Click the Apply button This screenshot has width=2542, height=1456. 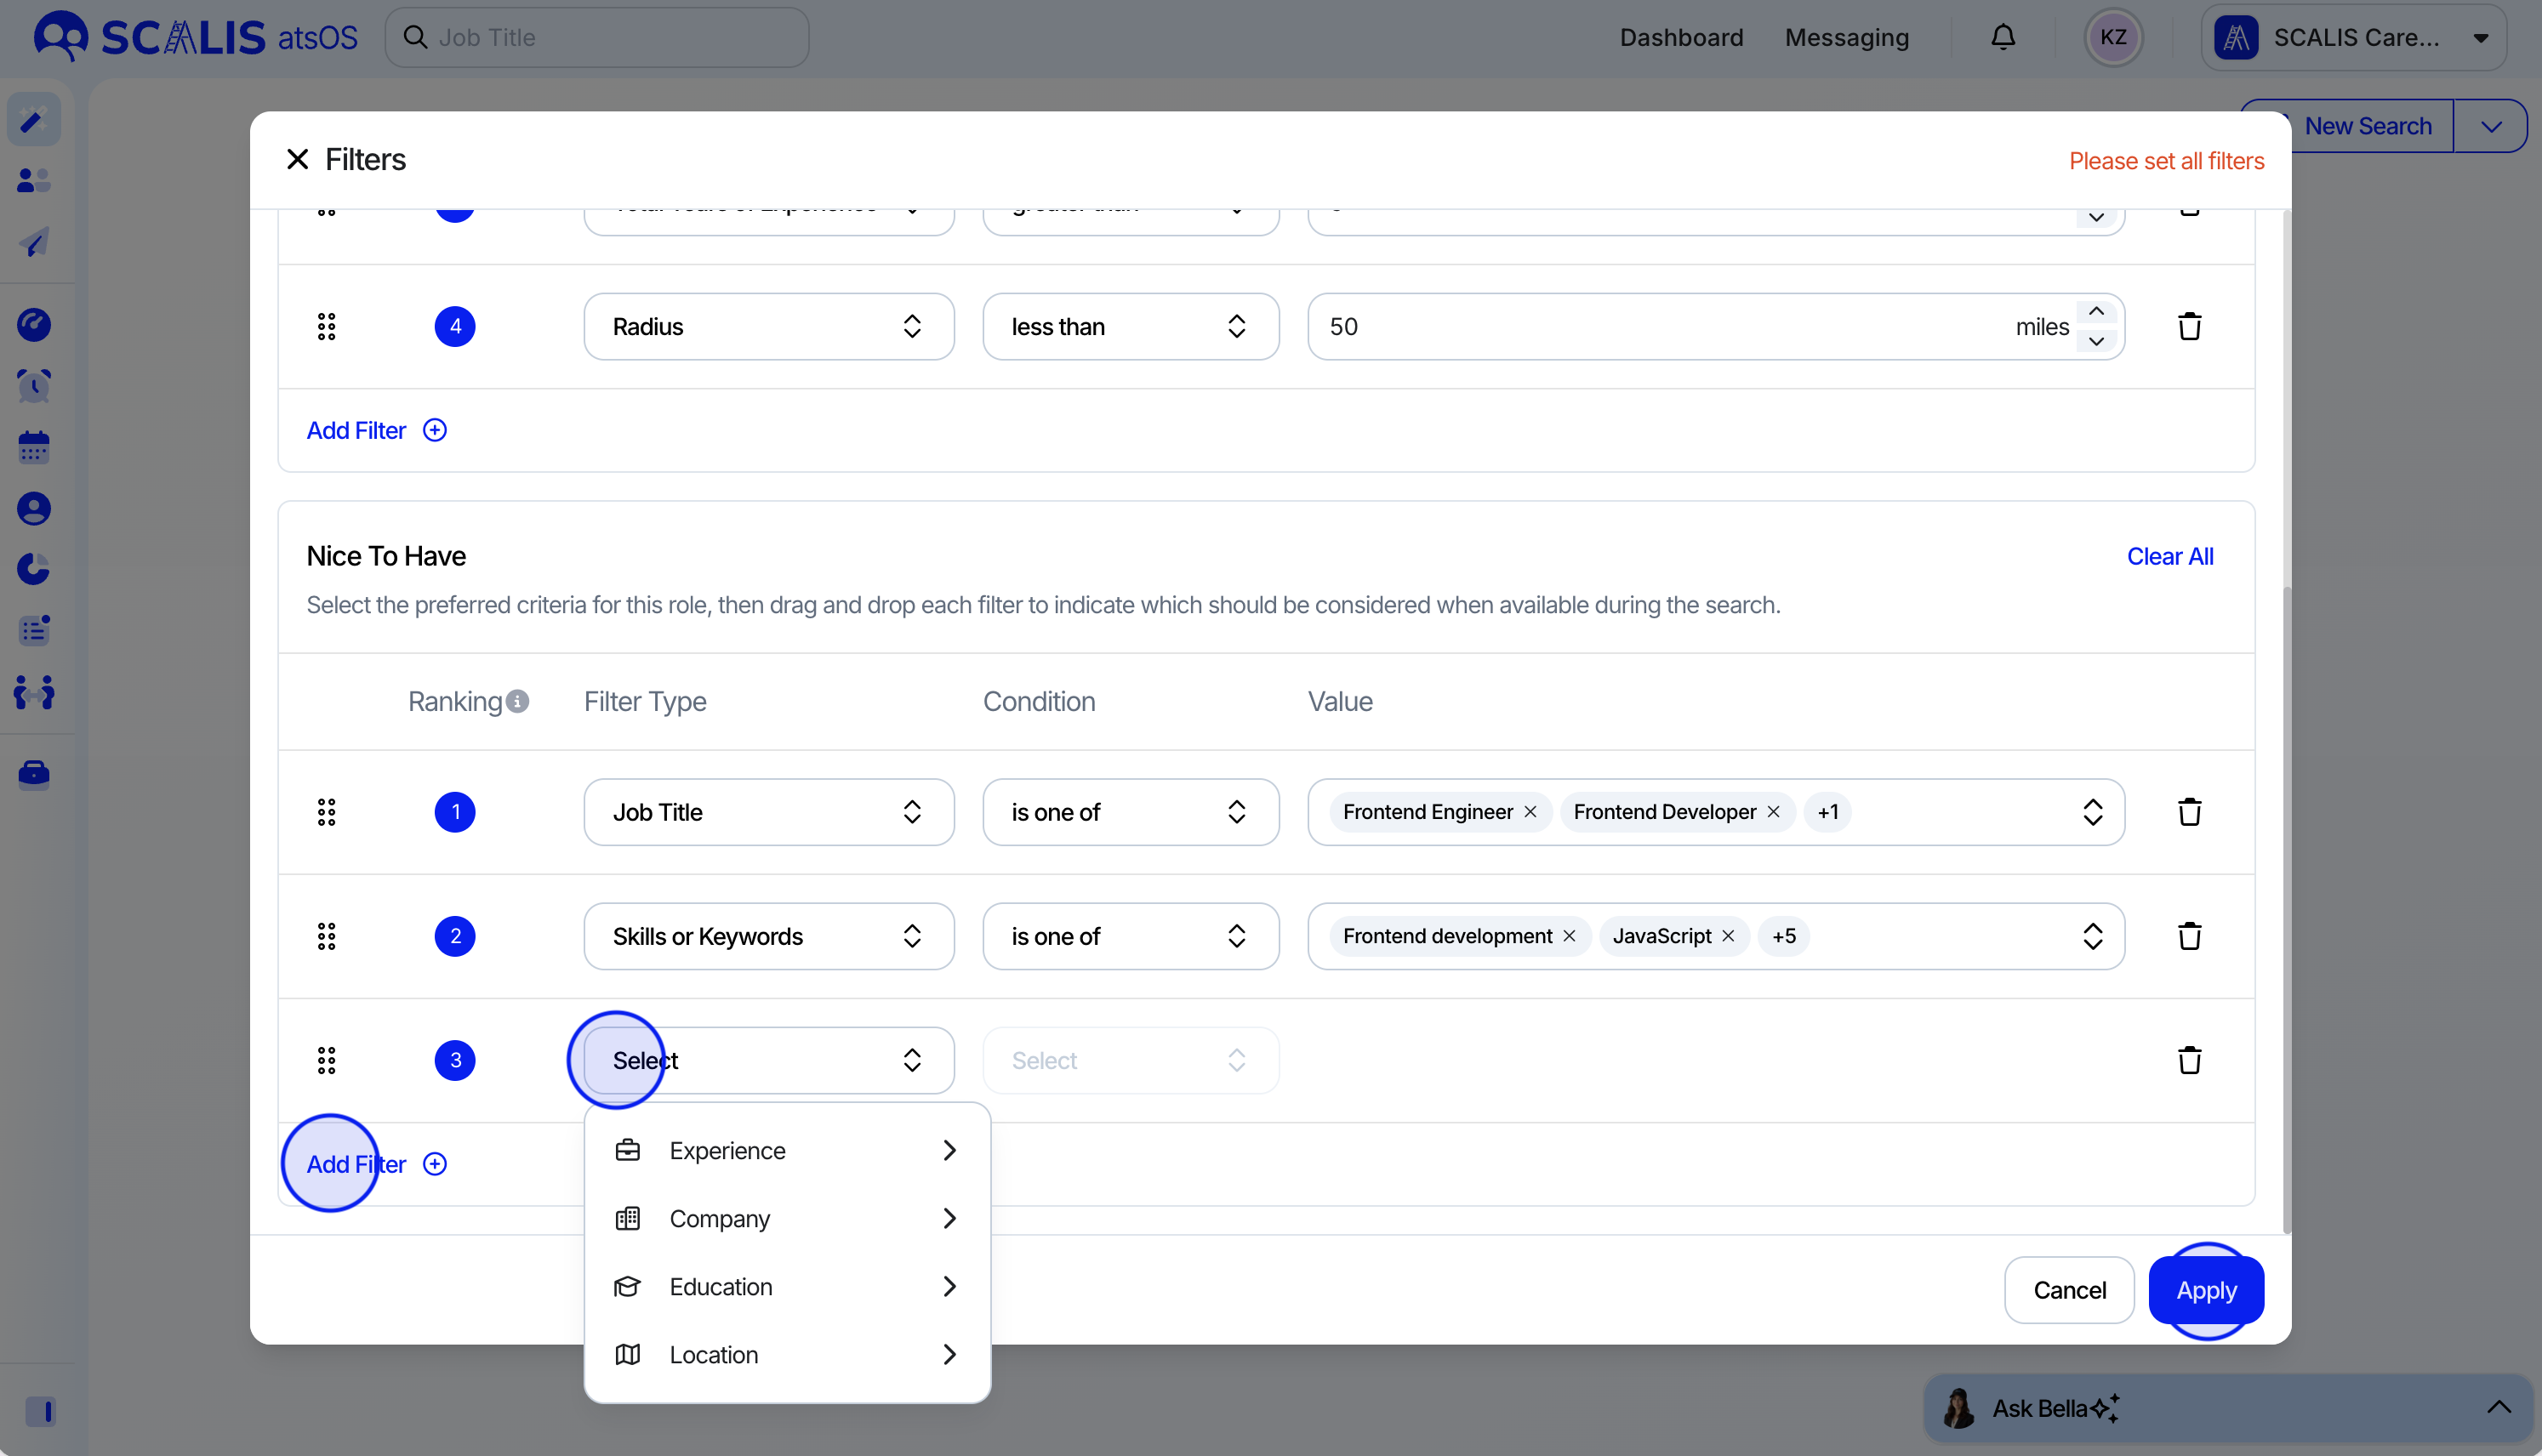[2205, 1290]
